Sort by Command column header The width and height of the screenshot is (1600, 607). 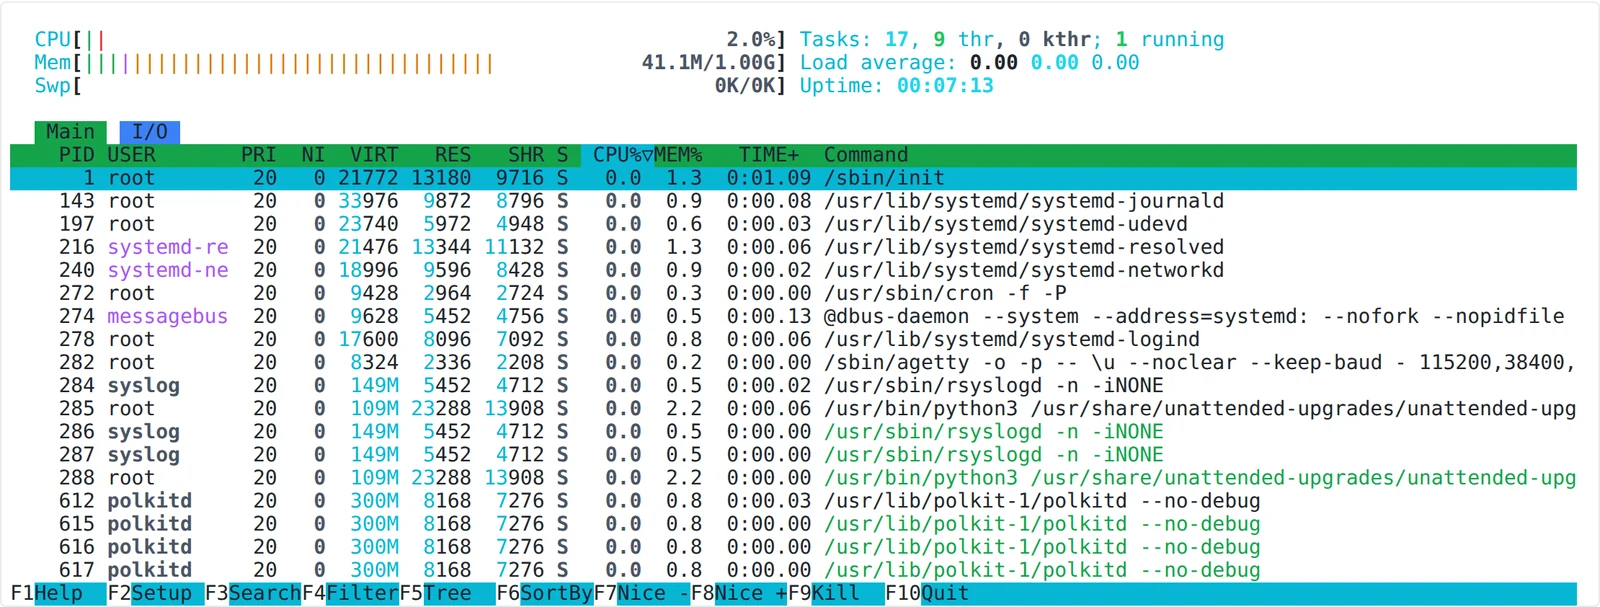[x=866, y=155]
